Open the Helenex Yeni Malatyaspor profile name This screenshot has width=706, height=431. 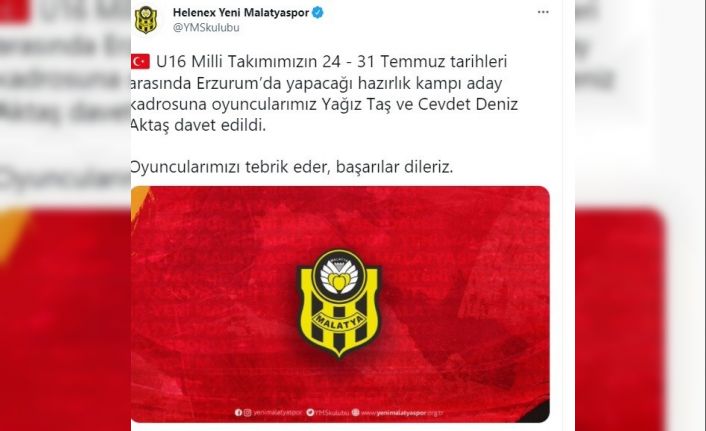click(241, 13)
